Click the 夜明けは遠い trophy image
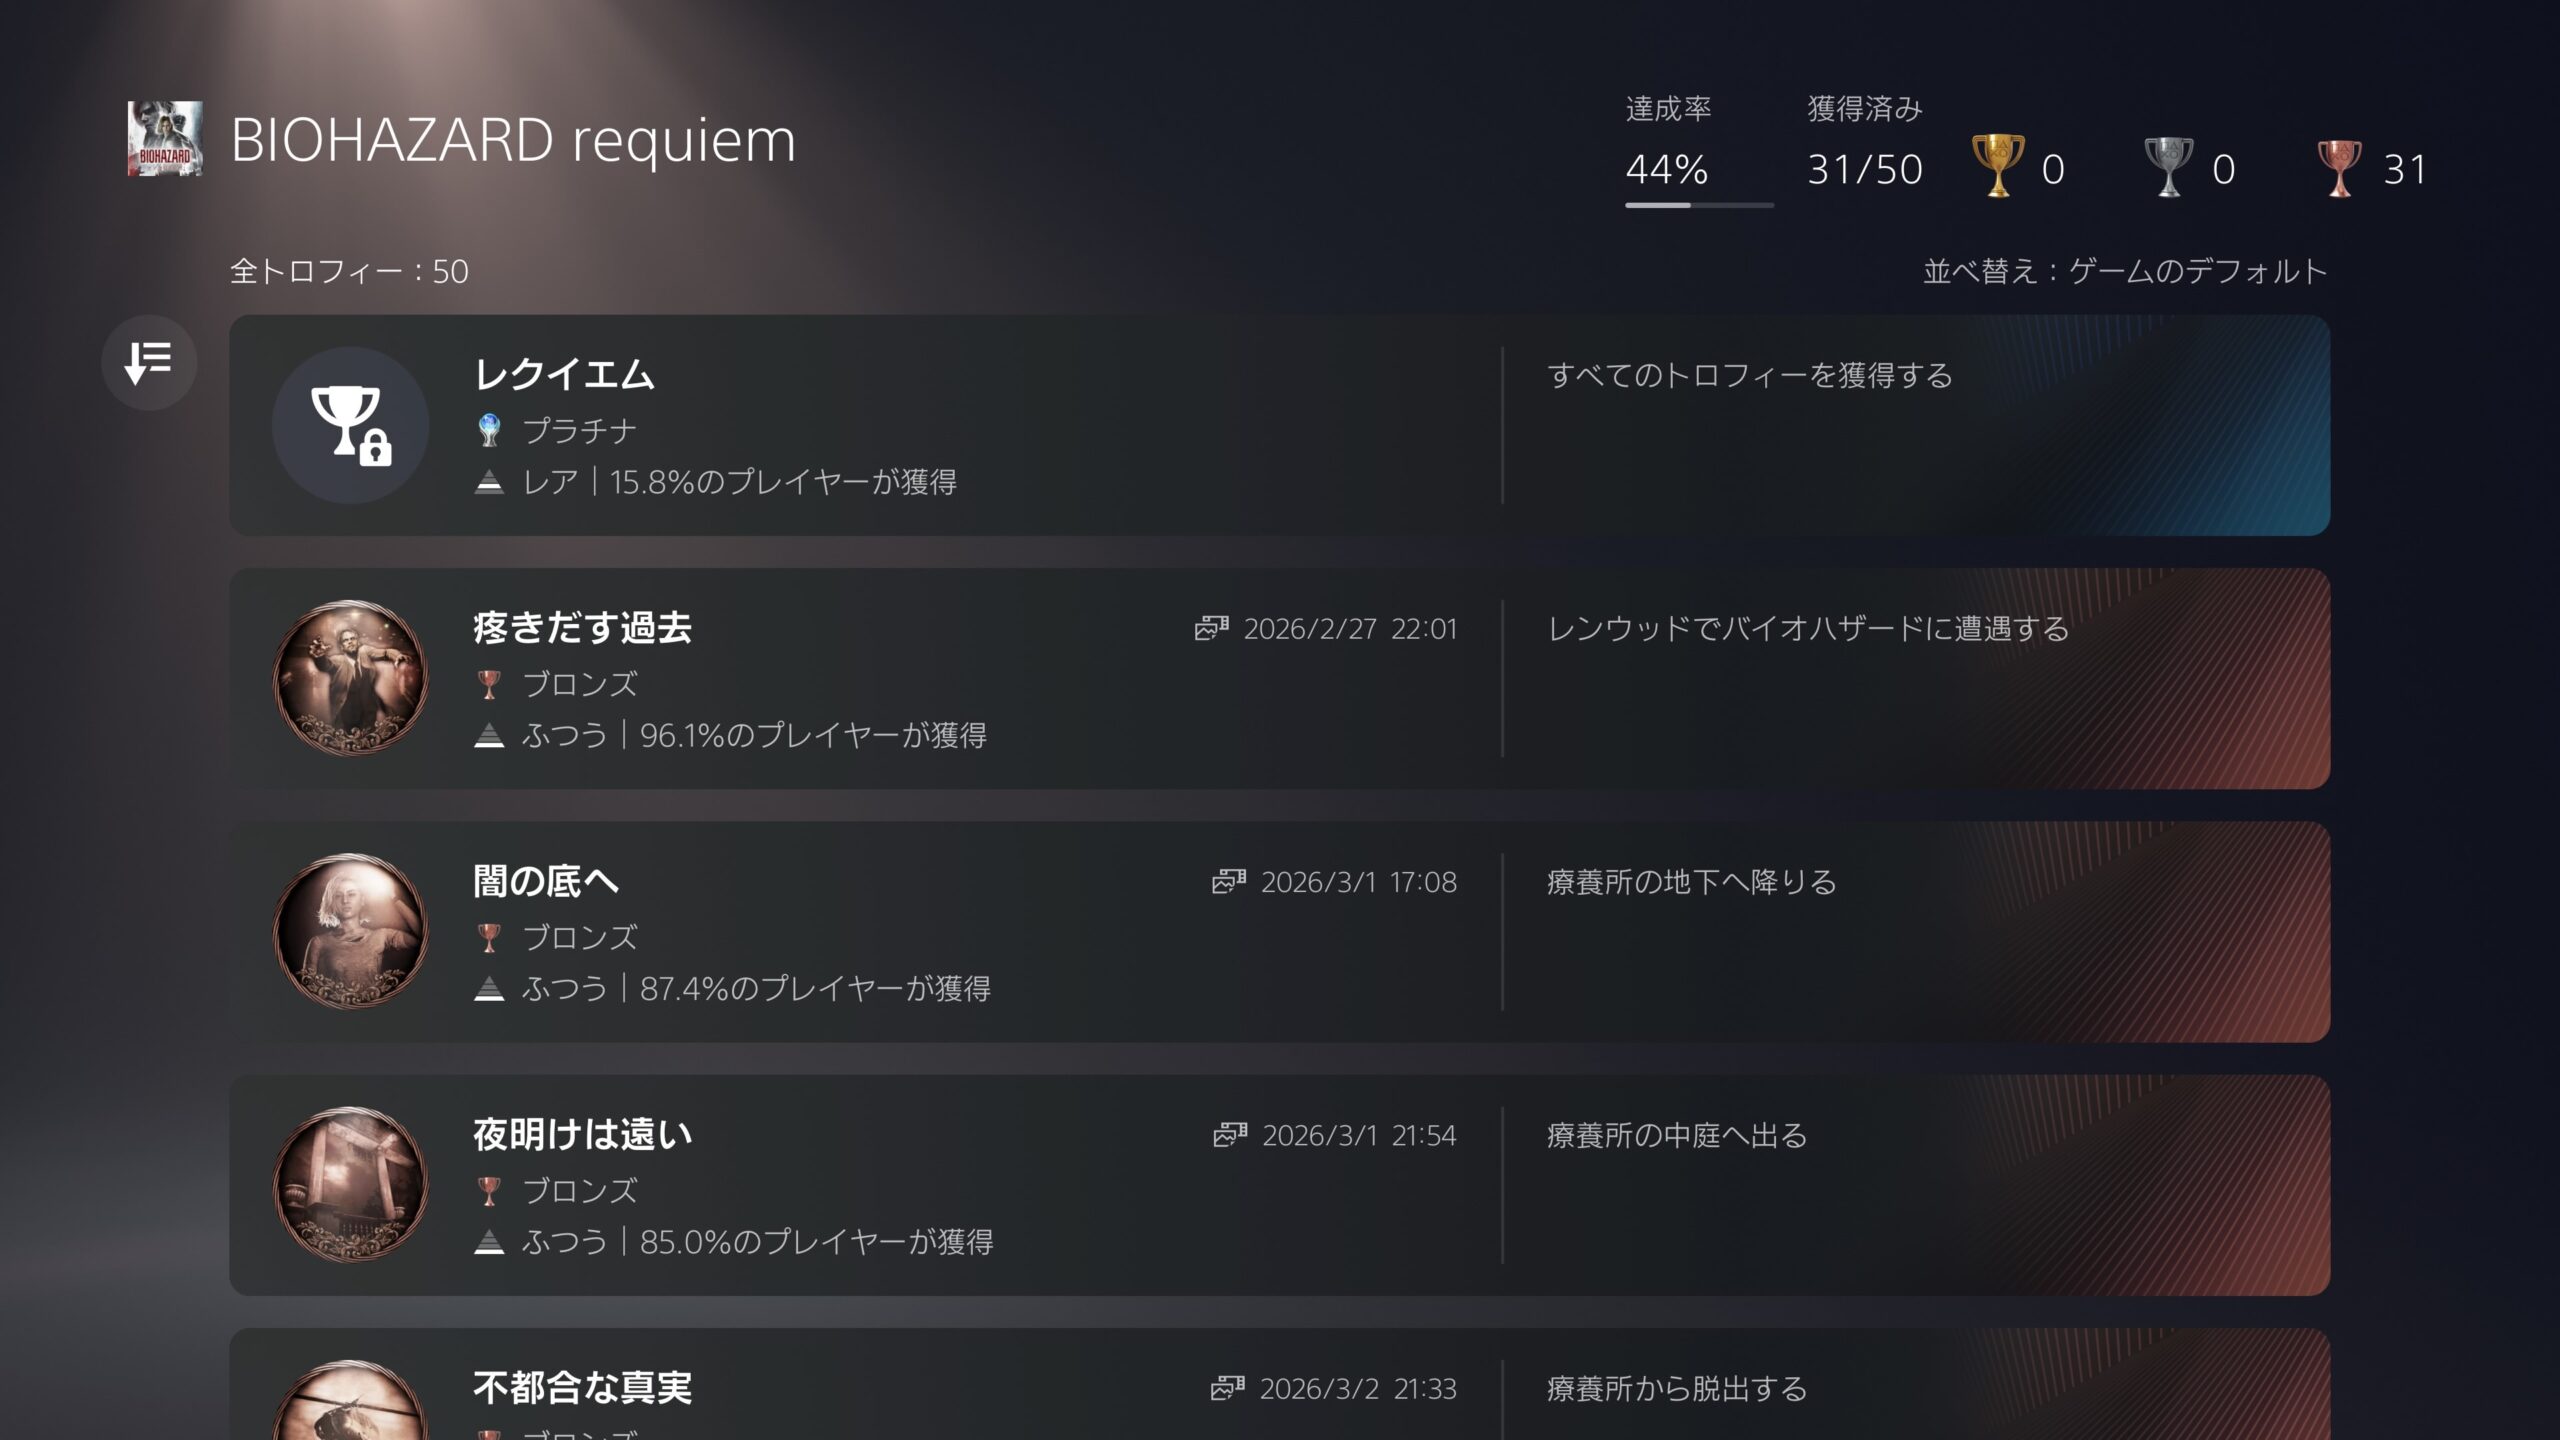Screen dimensions: 2560x1440 350,1184
